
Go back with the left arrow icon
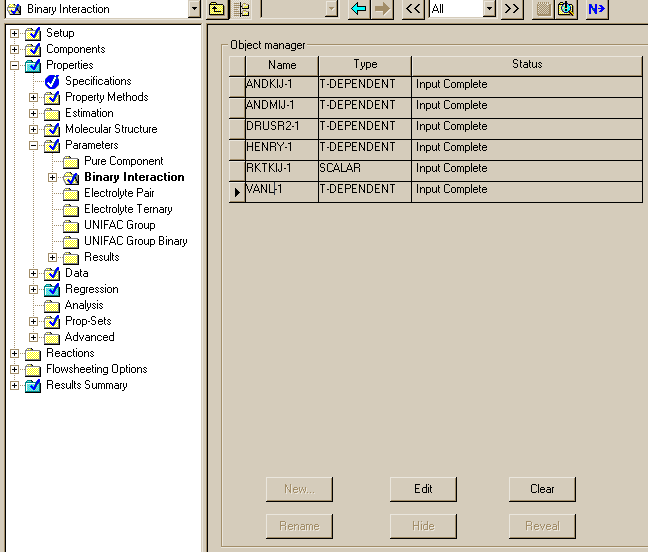tap(358, 9)
